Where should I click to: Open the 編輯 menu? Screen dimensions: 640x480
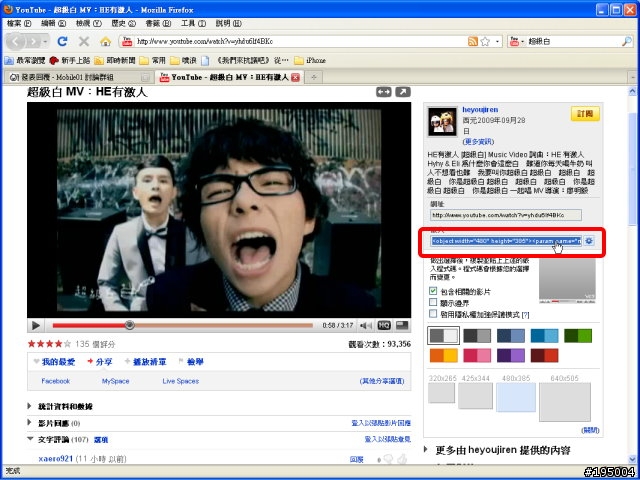[53, 23]
